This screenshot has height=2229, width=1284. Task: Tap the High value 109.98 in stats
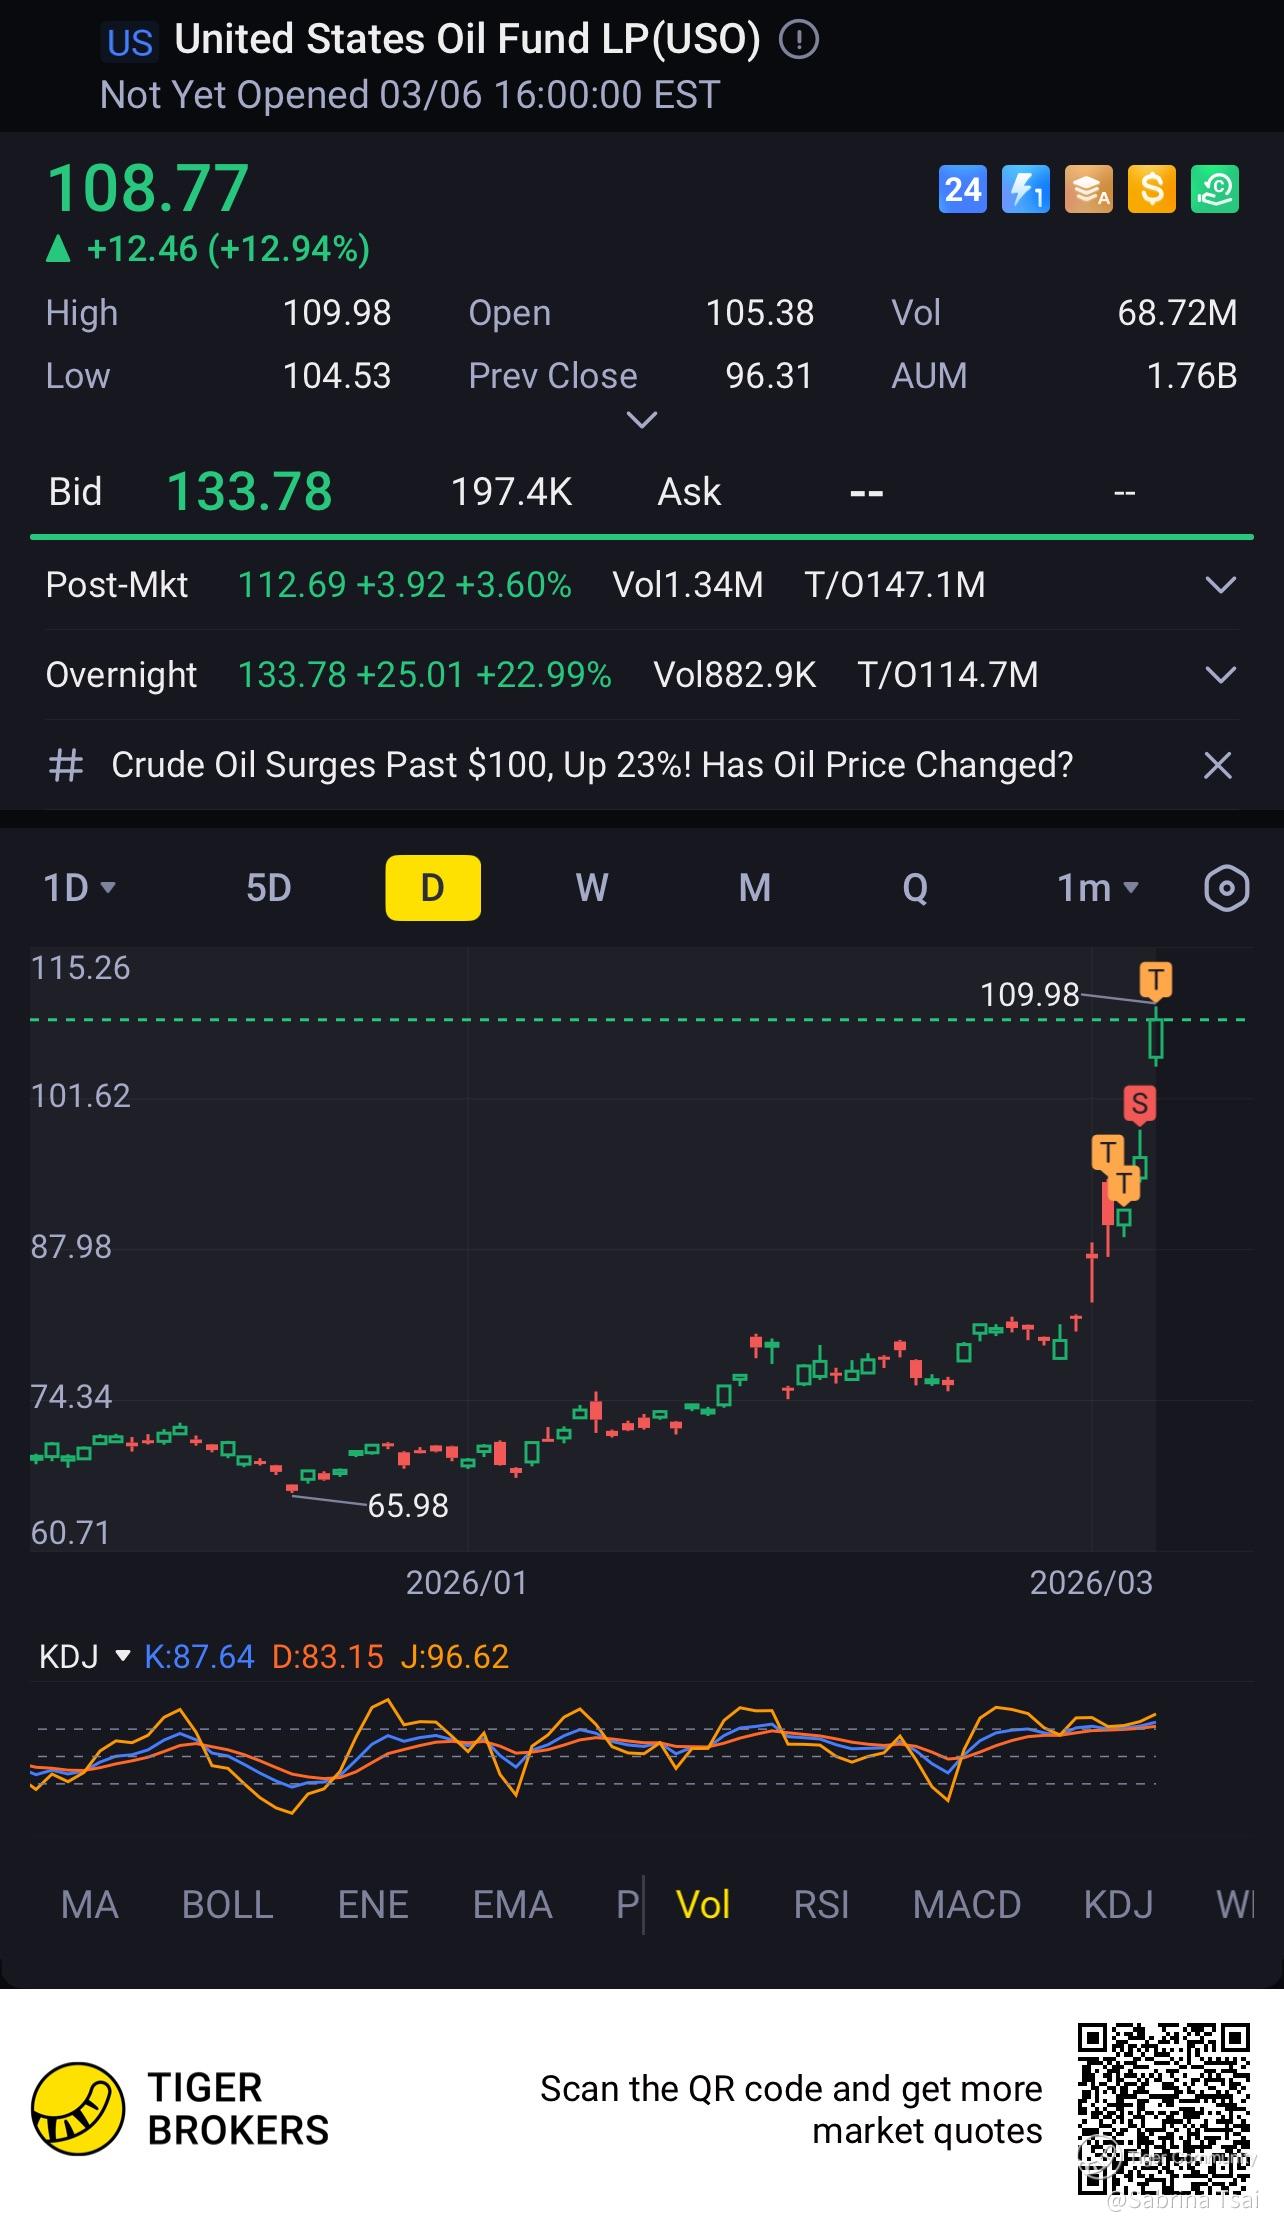point(337,313)
